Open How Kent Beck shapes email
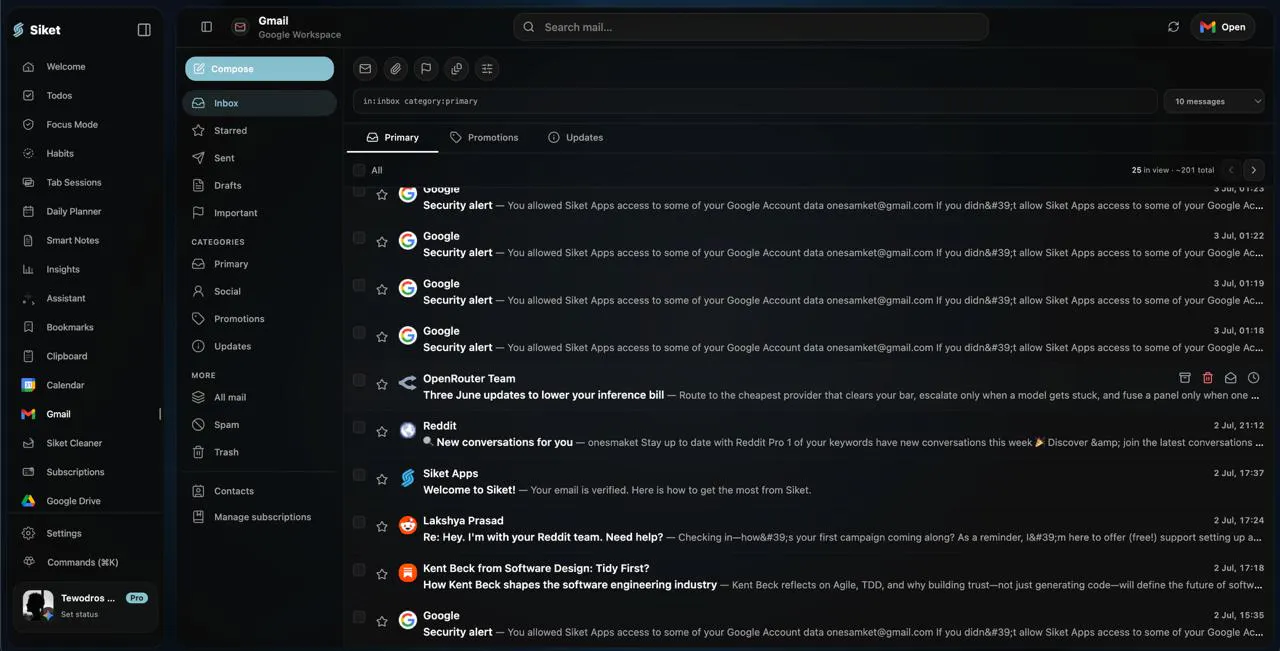The image size is (1280, 651). click(811, 577)
